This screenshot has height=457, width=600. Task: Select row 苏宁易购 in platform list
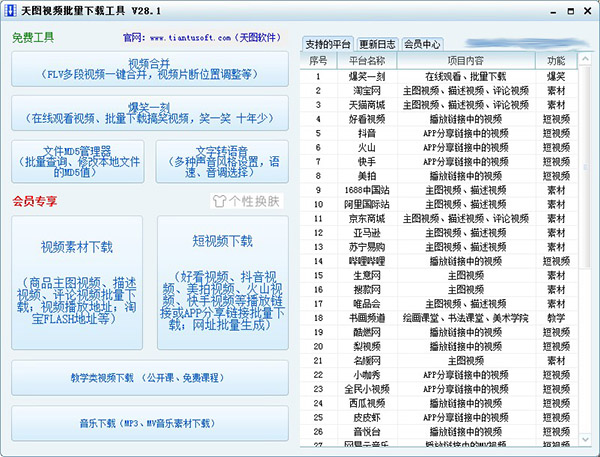coord(439,247)
